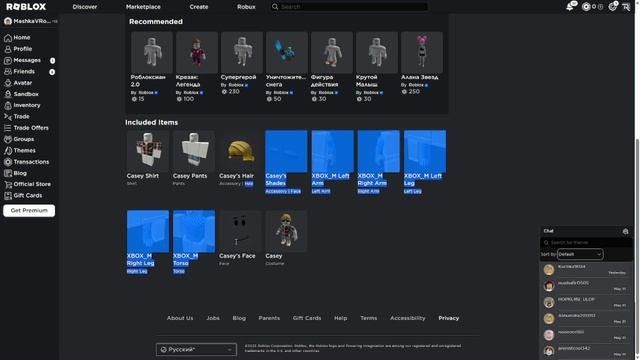The image size is (640, 360).
Task: Open the XBOX_M Torso item
Action: pyautogui.click(x=194, y=242)
